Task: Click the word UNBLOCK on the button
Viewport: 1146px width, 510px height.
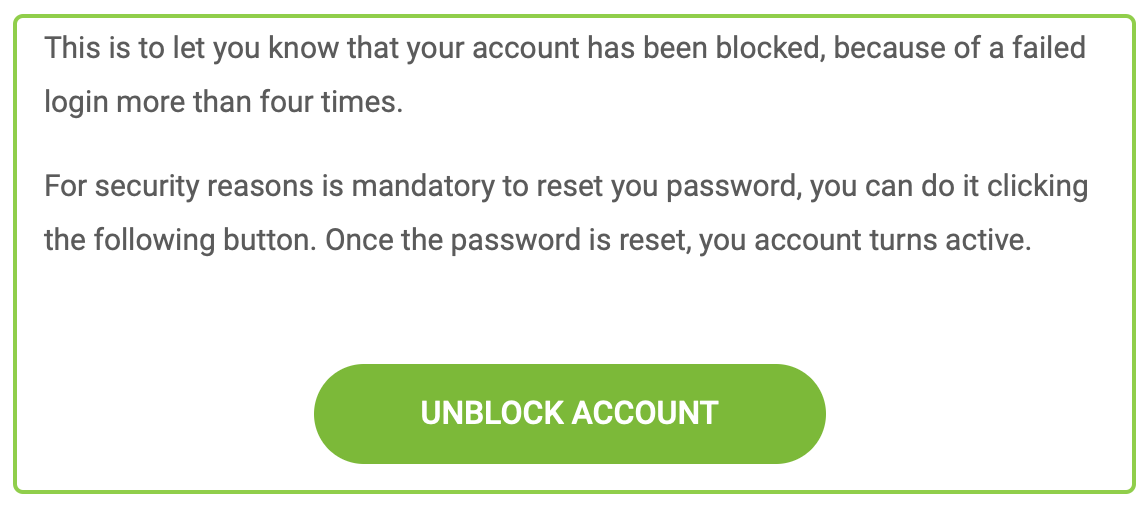Action: point(492,414)
